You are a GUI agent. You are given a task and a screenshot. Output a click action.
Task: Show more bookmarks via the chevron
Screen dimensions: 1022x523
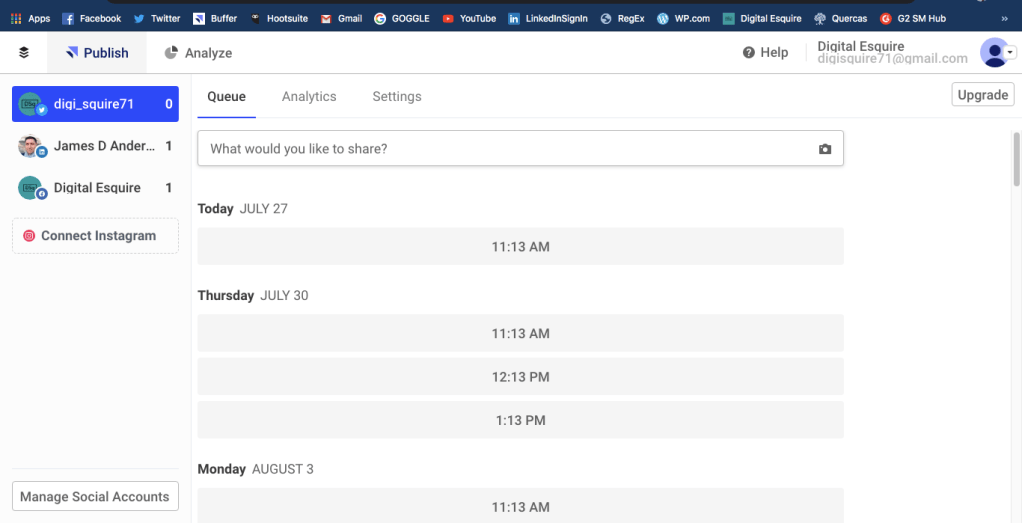pyautogui.click(x=1003, y=18)
